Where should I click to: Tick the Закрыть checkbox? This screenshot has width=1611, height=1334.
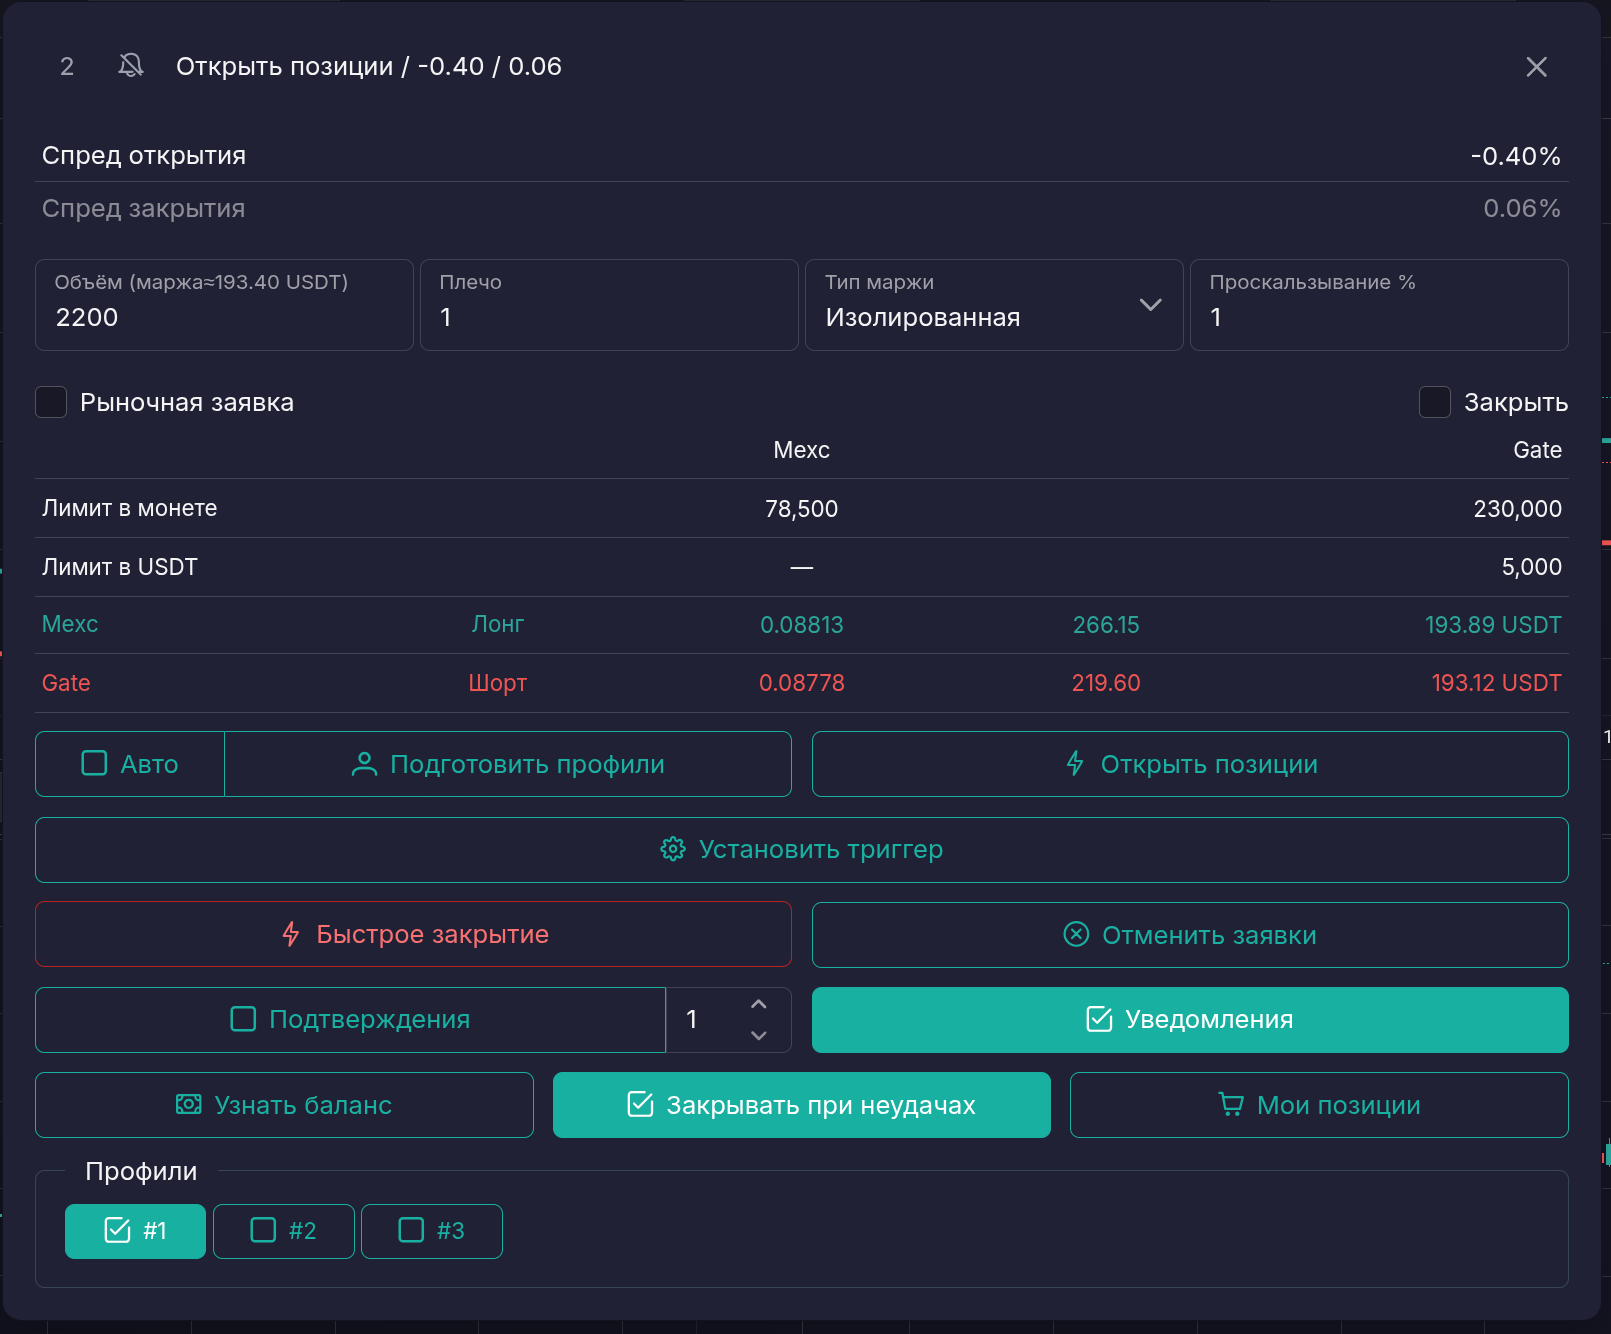click(1435, 402)
